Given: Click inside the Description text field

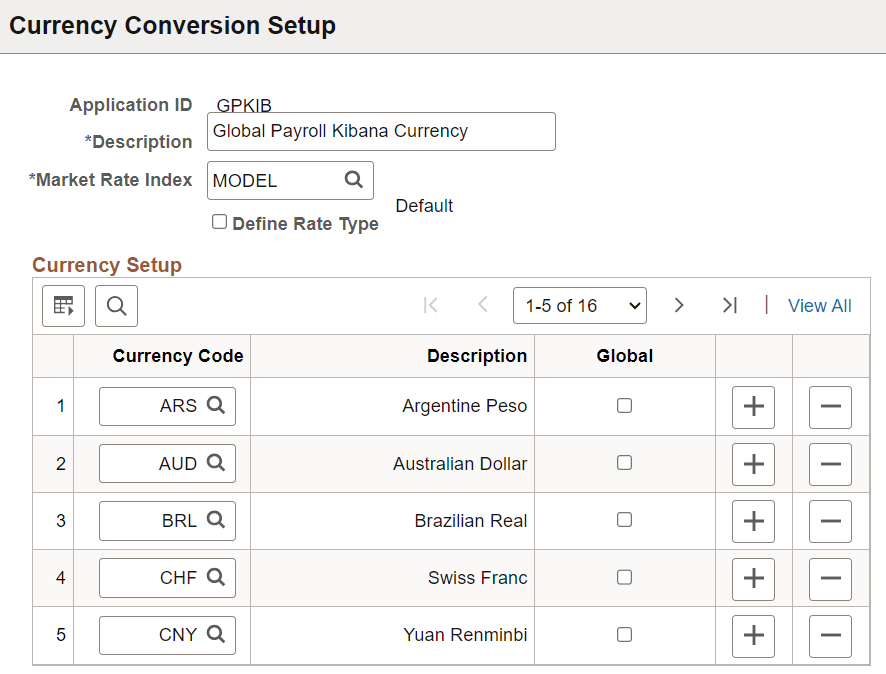Looking at the screenshot, I should [380, 131].
